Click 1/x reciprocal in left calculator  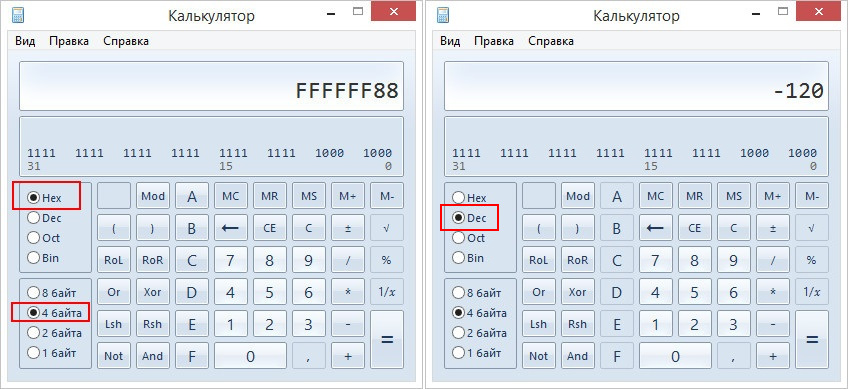[x=387, y=292]
